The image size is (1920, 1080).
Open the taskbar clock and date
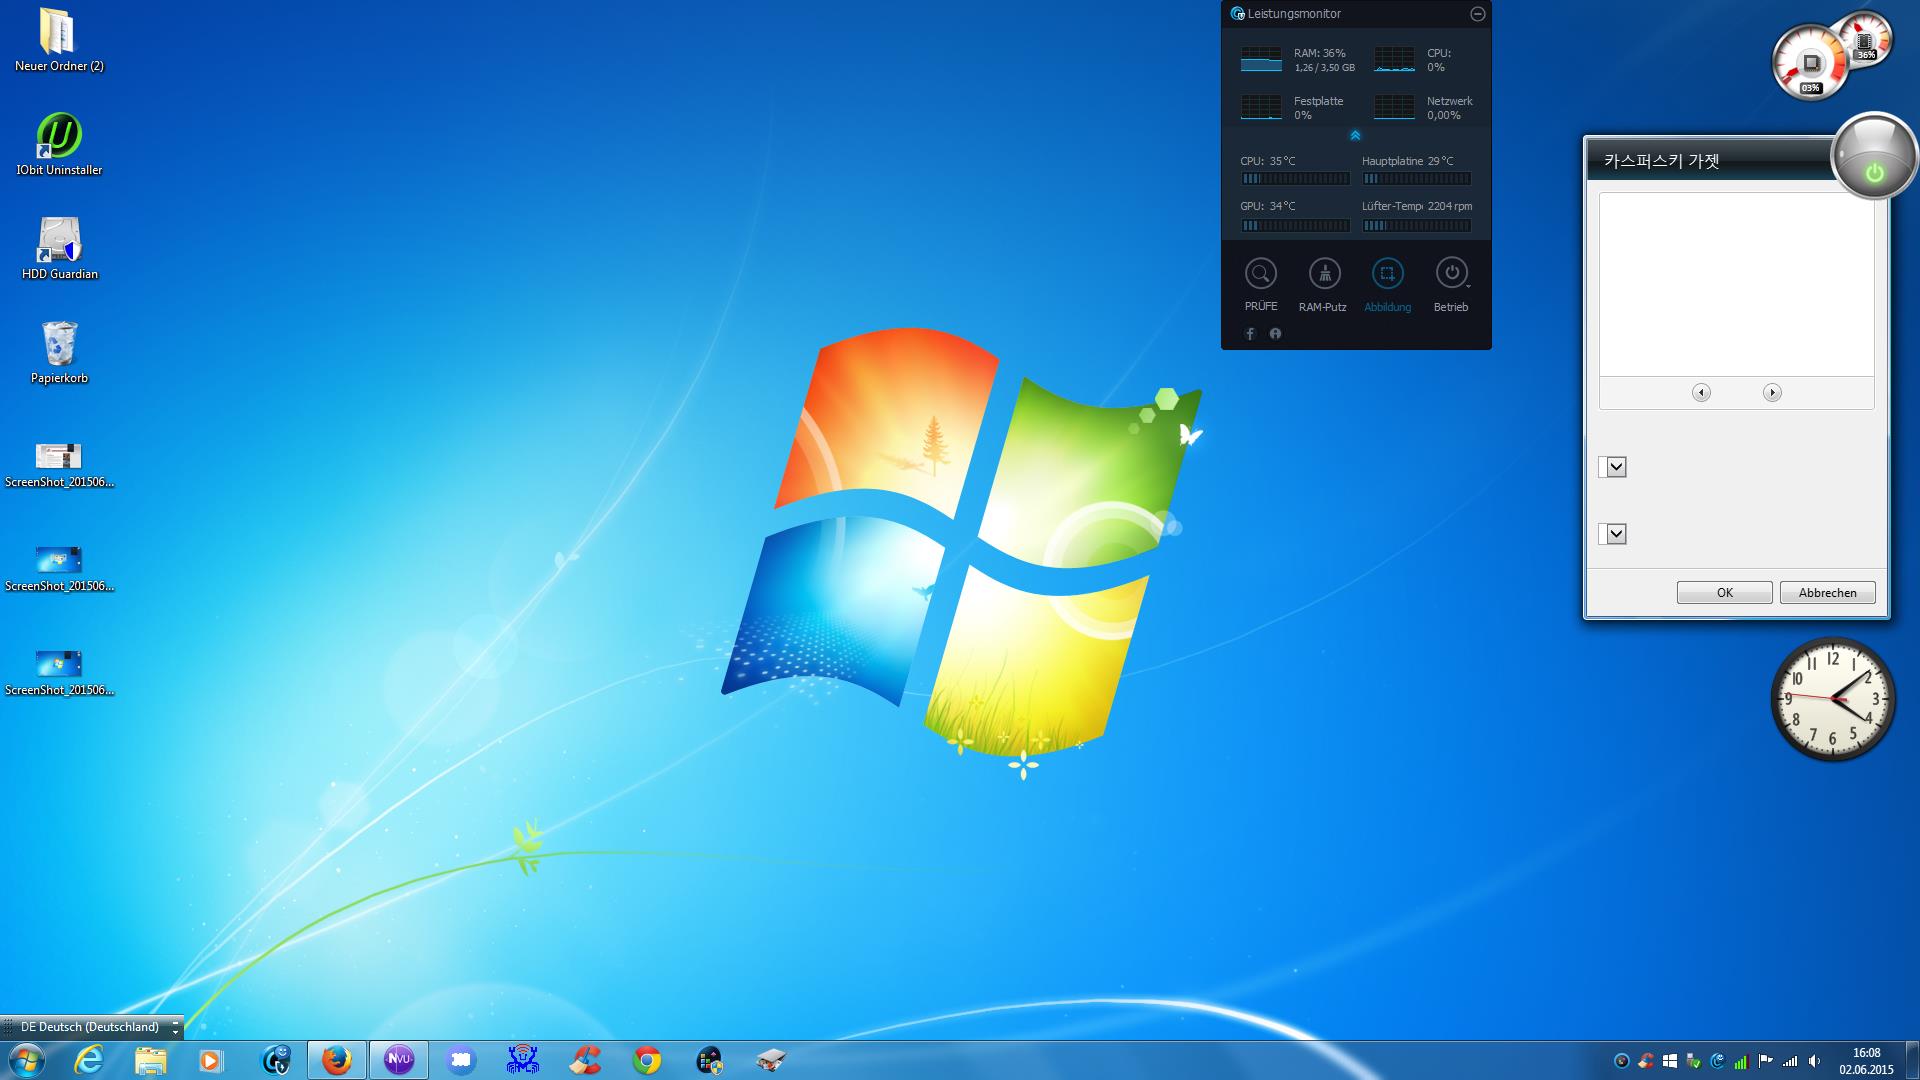point(1866,1061)
